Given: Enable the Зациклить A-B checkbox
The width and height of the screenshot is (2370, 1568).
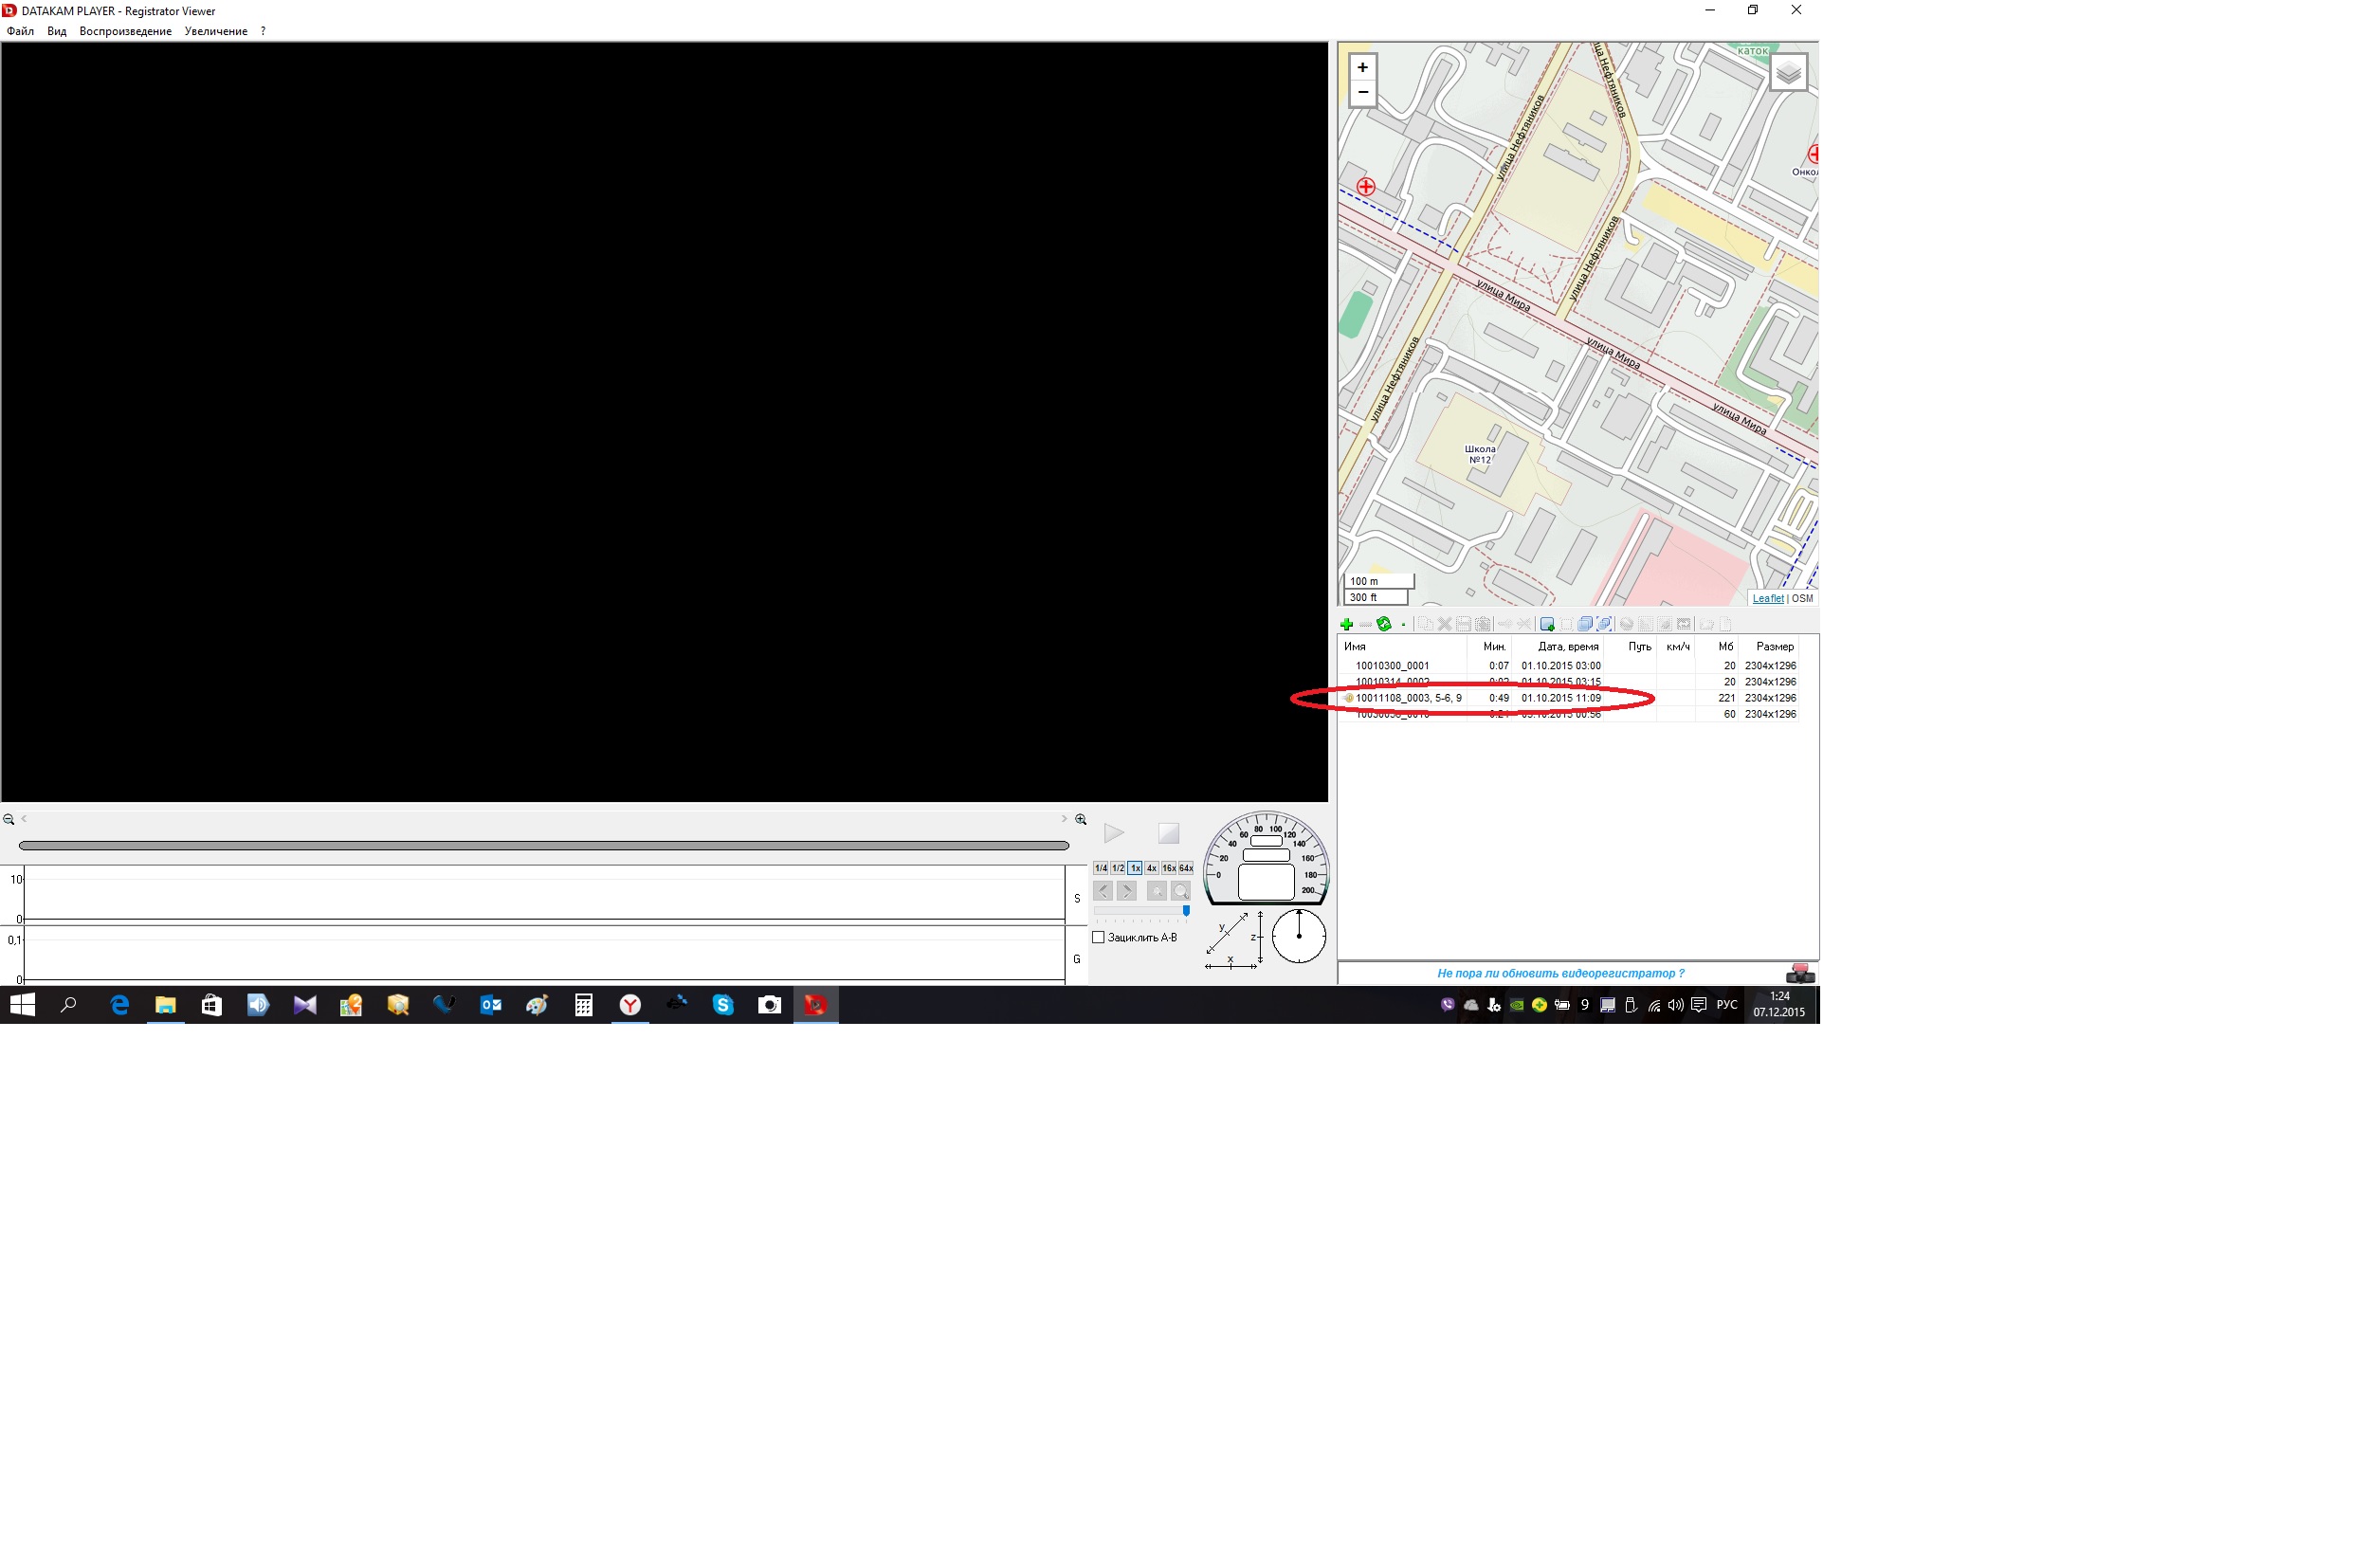Looking at the screenshot, I should pyautogui.click(x=1098, y=937).
